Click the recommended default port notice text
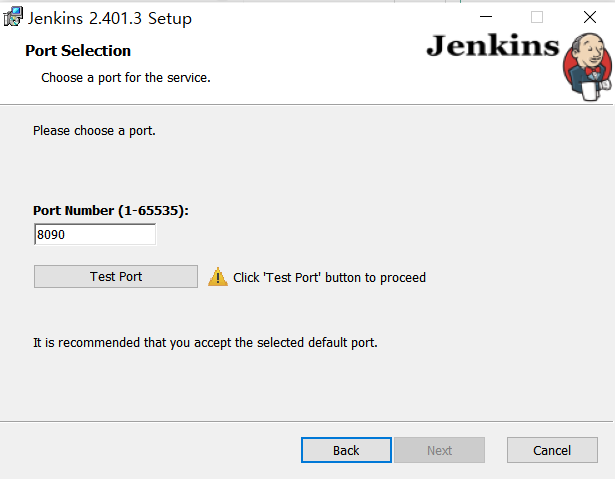Image resolution: width=615 pixels, height=479 pixels. pos(205,342)
